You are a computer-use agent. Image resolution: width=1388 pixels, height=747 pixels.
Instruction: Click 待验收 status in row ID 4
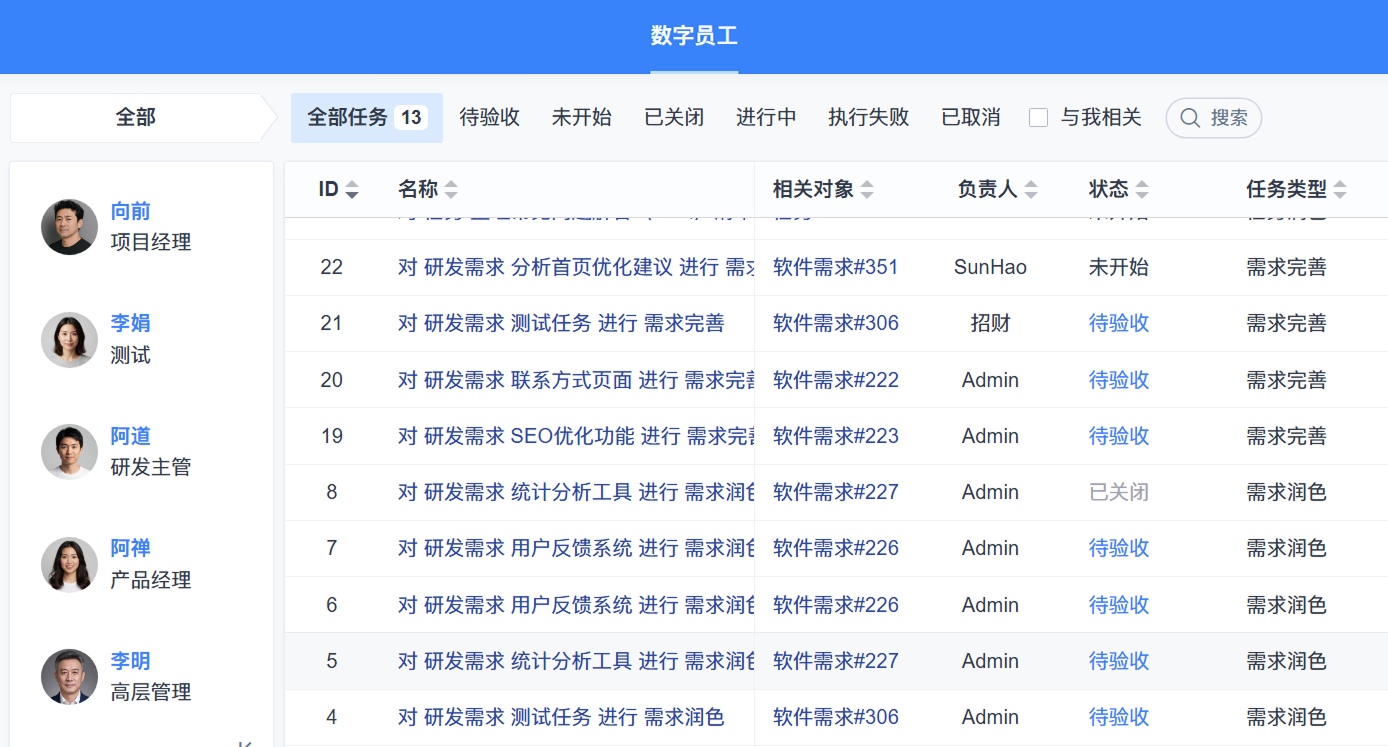[x=1119, y=717]
